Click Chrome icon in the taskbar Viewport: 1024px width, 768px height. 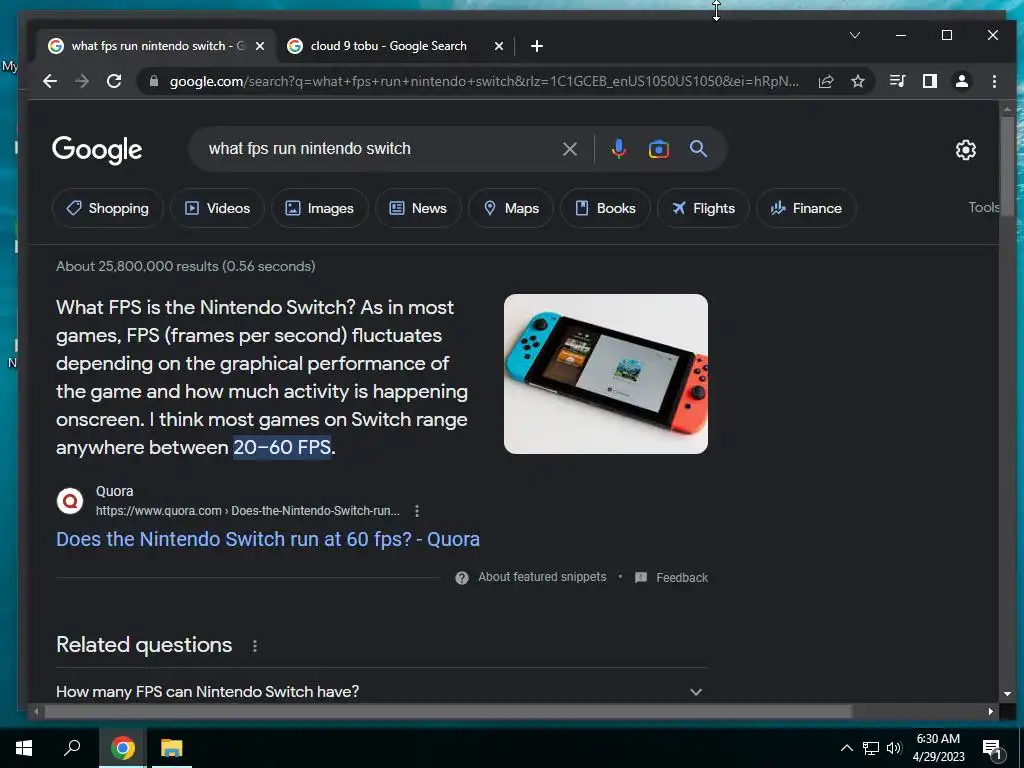pyautogui.click(x=122, y=748)
